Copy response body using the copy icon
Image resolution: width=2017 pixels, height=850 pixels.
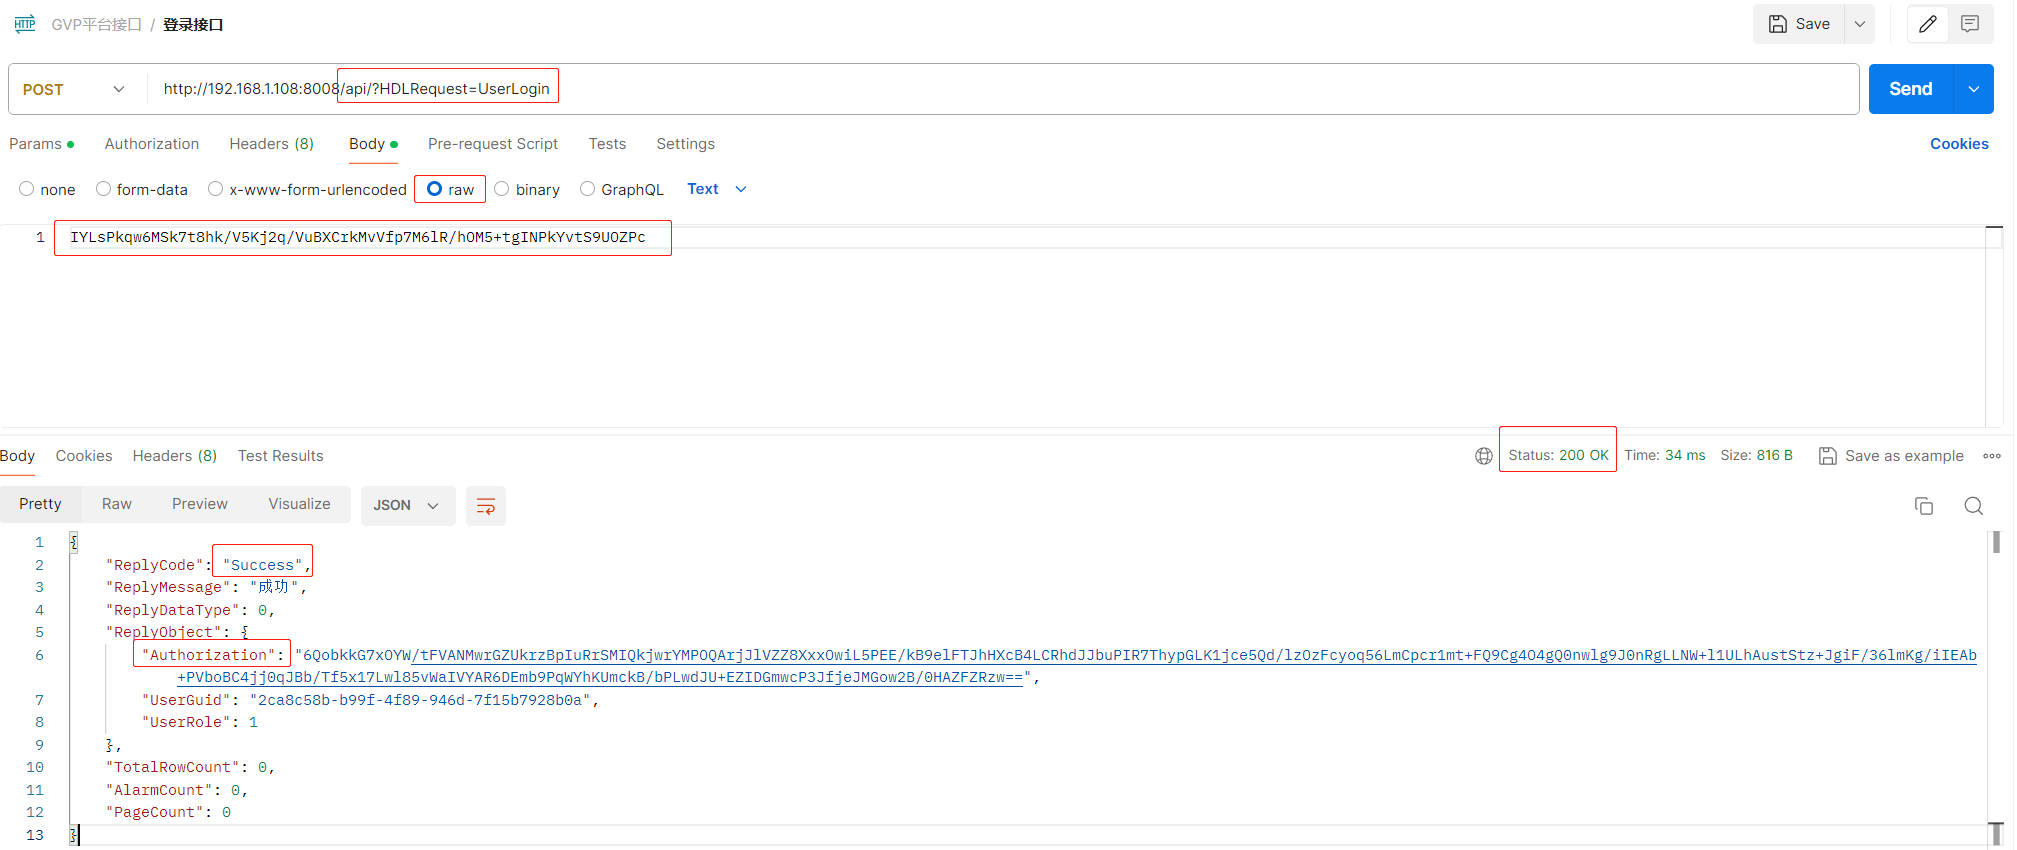point(1923,506)
